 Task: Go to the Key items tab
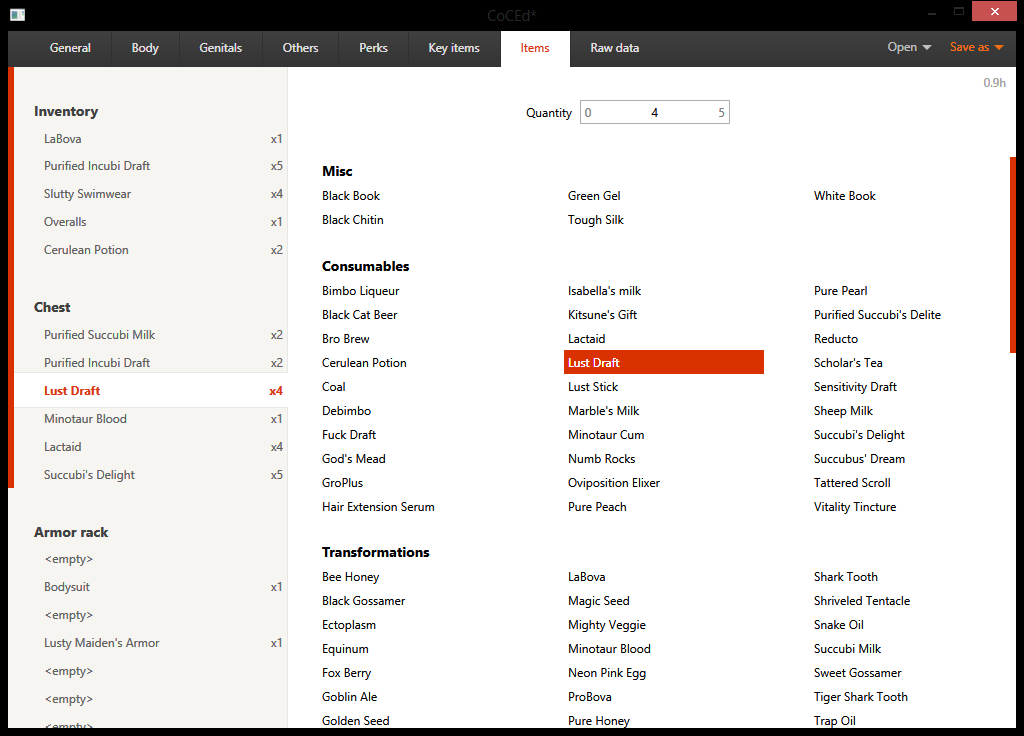pos(454,48)
